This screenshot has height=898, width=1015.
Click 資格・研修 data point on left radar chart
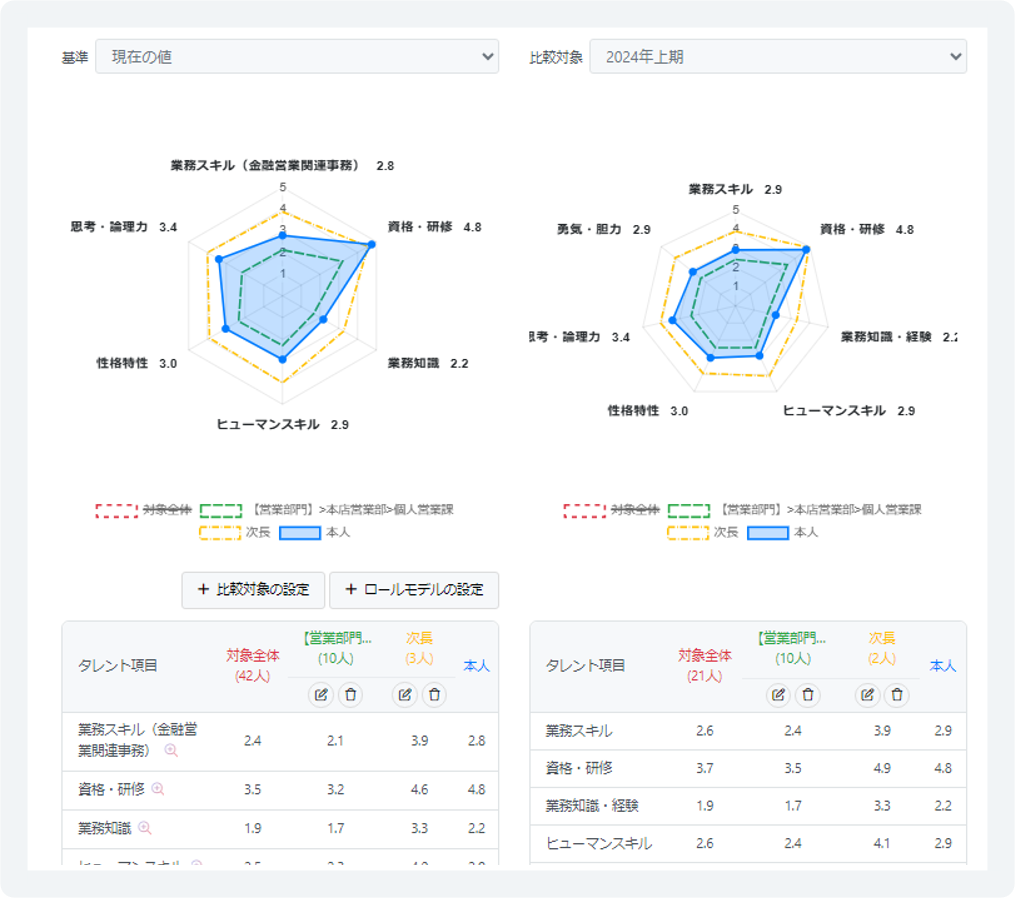click(x=372, y=244)
